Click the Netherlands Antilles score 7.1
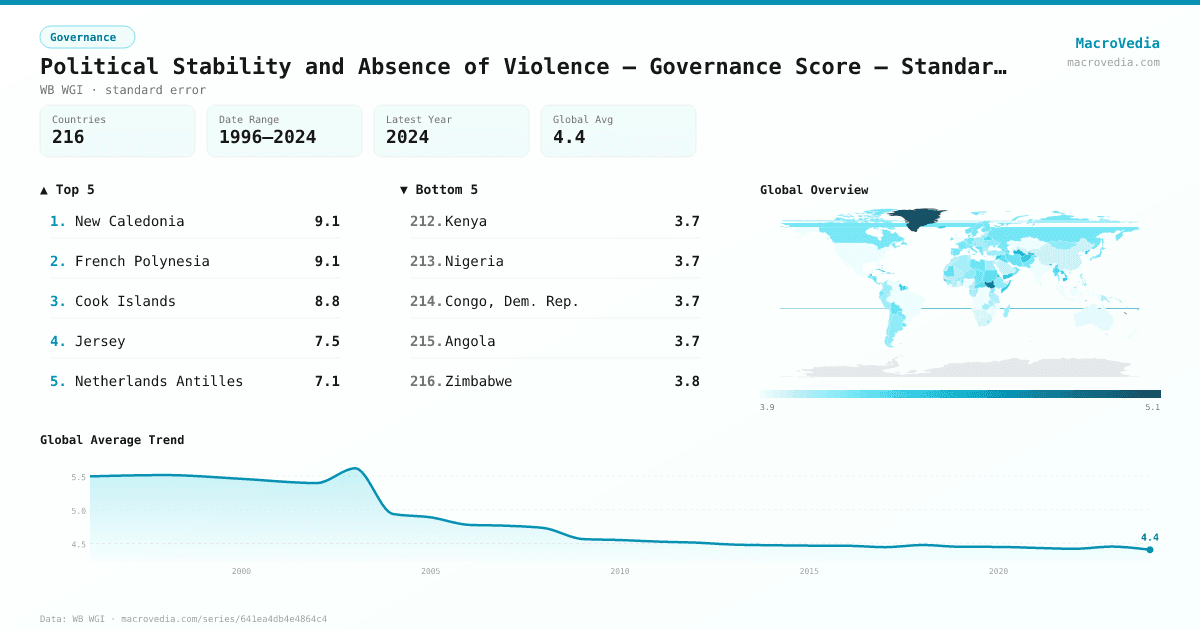Image resolution: width=1200 pixels, height=630 pixels. pos(327,381)
